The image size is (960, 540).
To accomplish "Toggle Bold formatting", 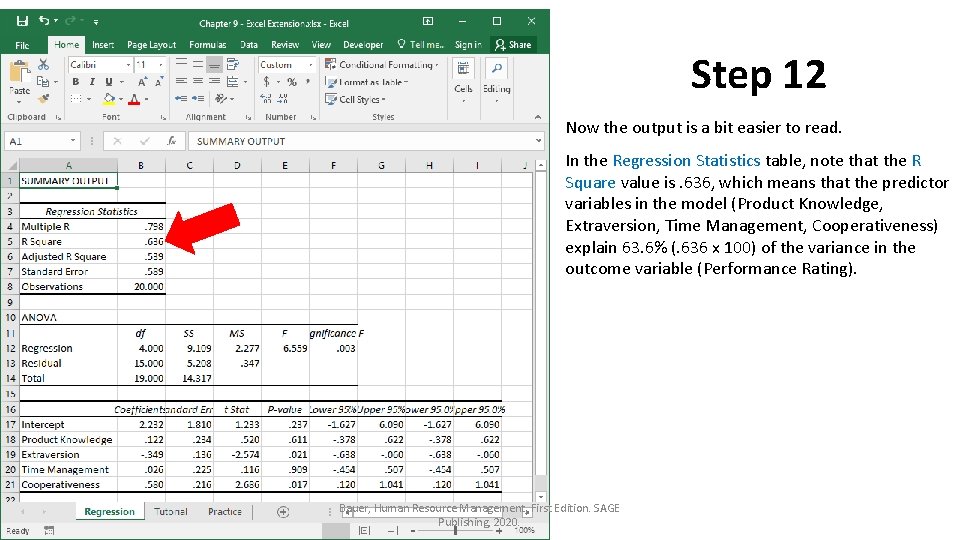I will (x=75, y=81).
